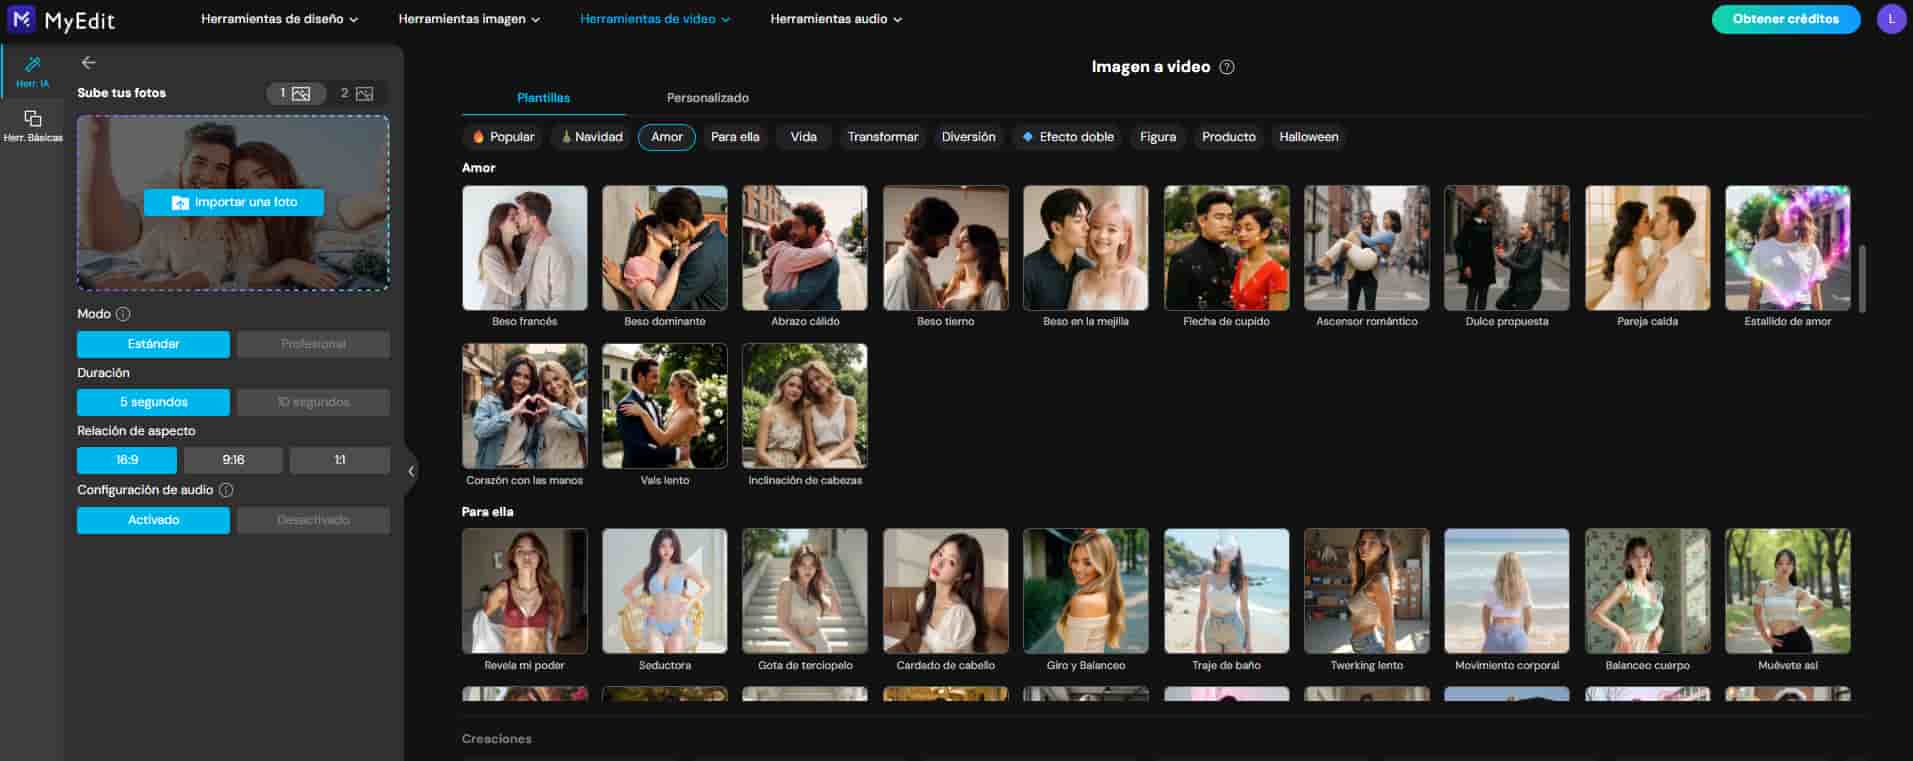
Task: Click the MyEdit logo icon
Action: pos(21,19)
